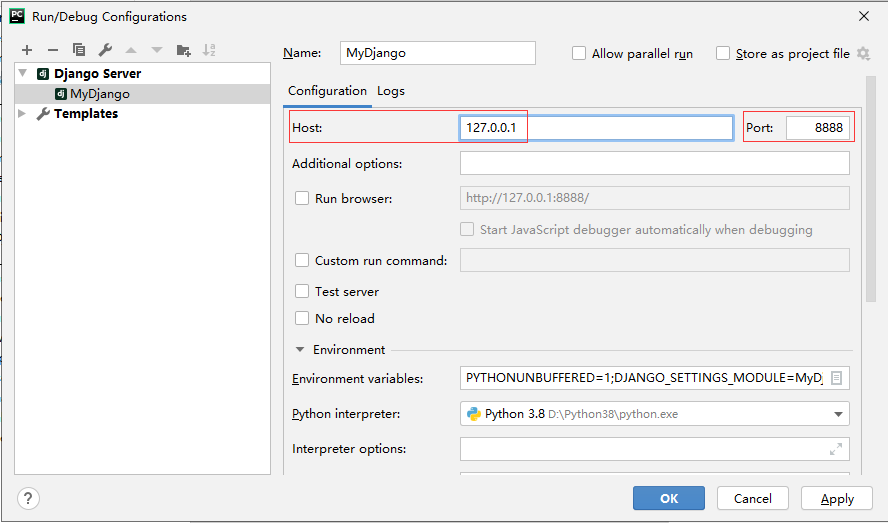This screenshot has width=888, height=523.
Task: Create new folder for configurations
Action: click(183, 50)
